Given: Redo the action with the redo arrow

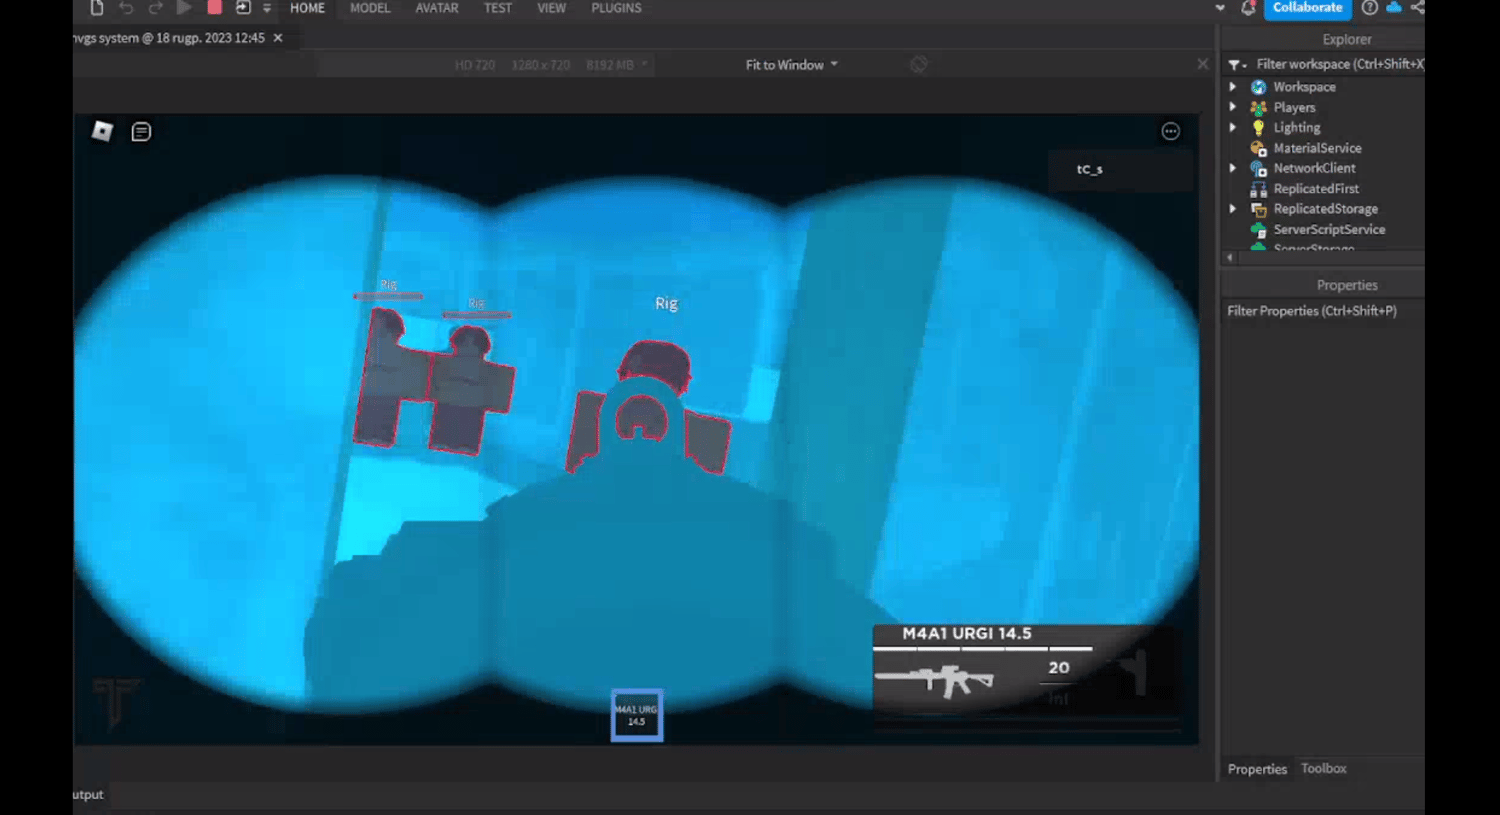Looking at the screenshot, I should pos(155,8).
